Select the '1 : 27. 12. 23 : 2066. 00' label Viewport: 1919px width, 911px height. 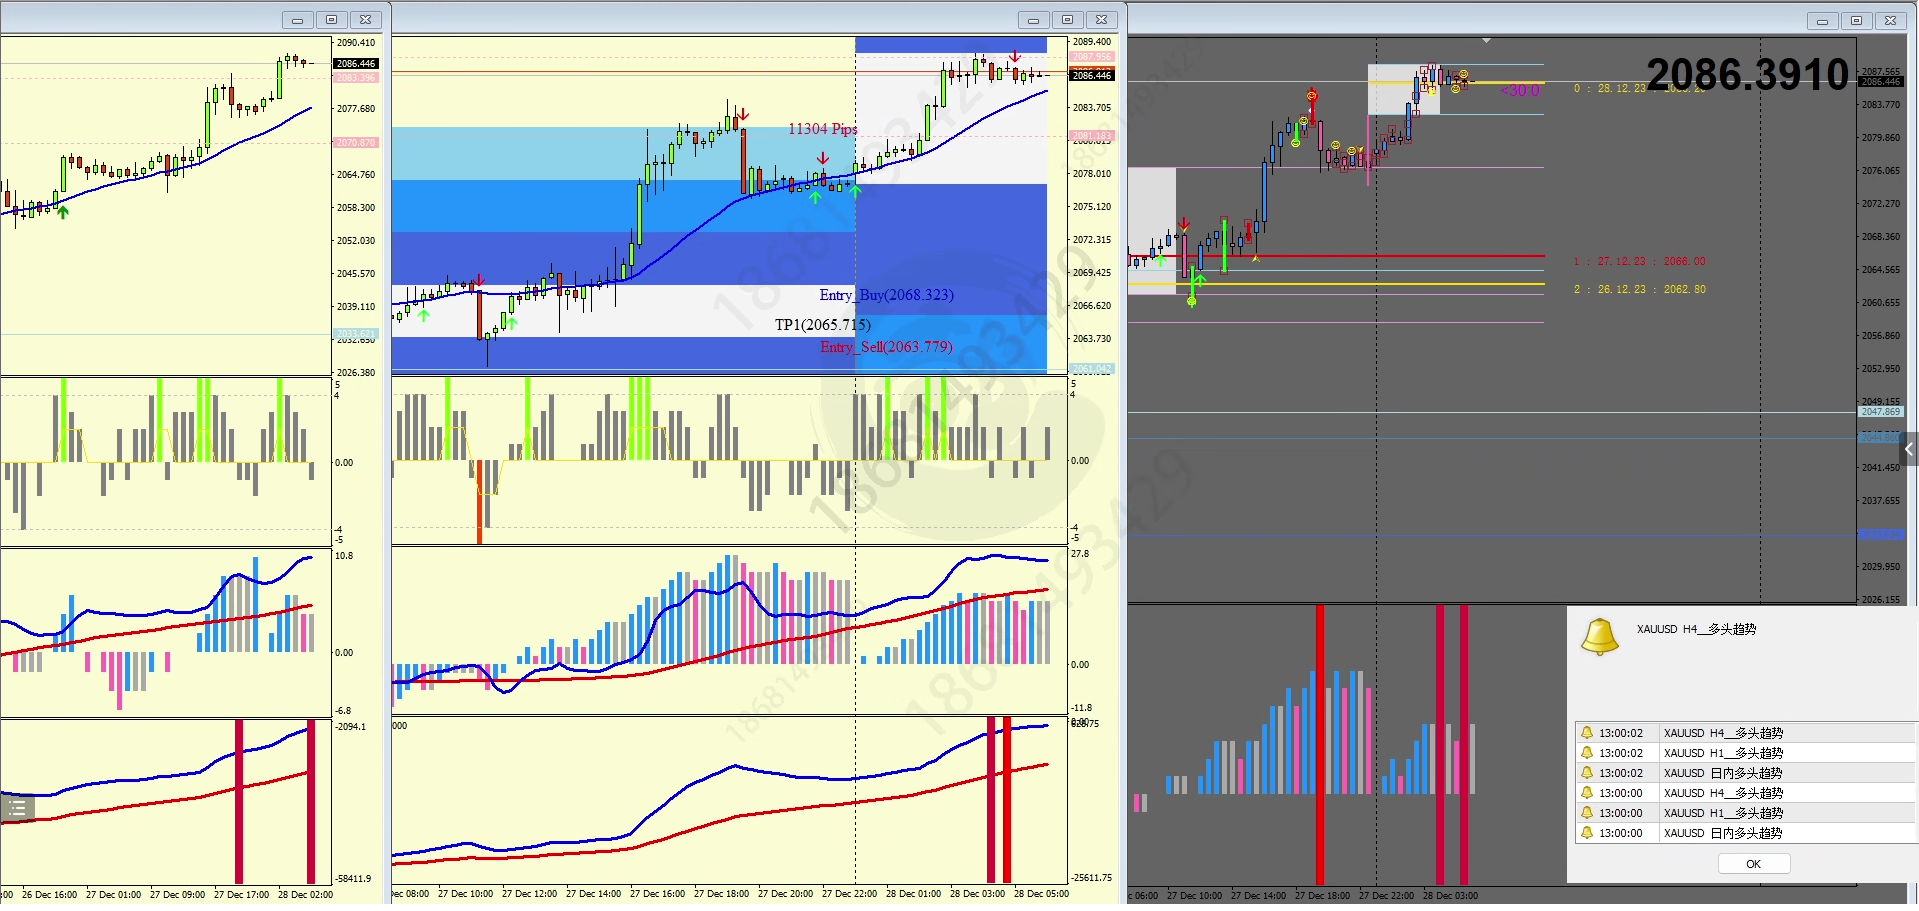point(1640,262)
